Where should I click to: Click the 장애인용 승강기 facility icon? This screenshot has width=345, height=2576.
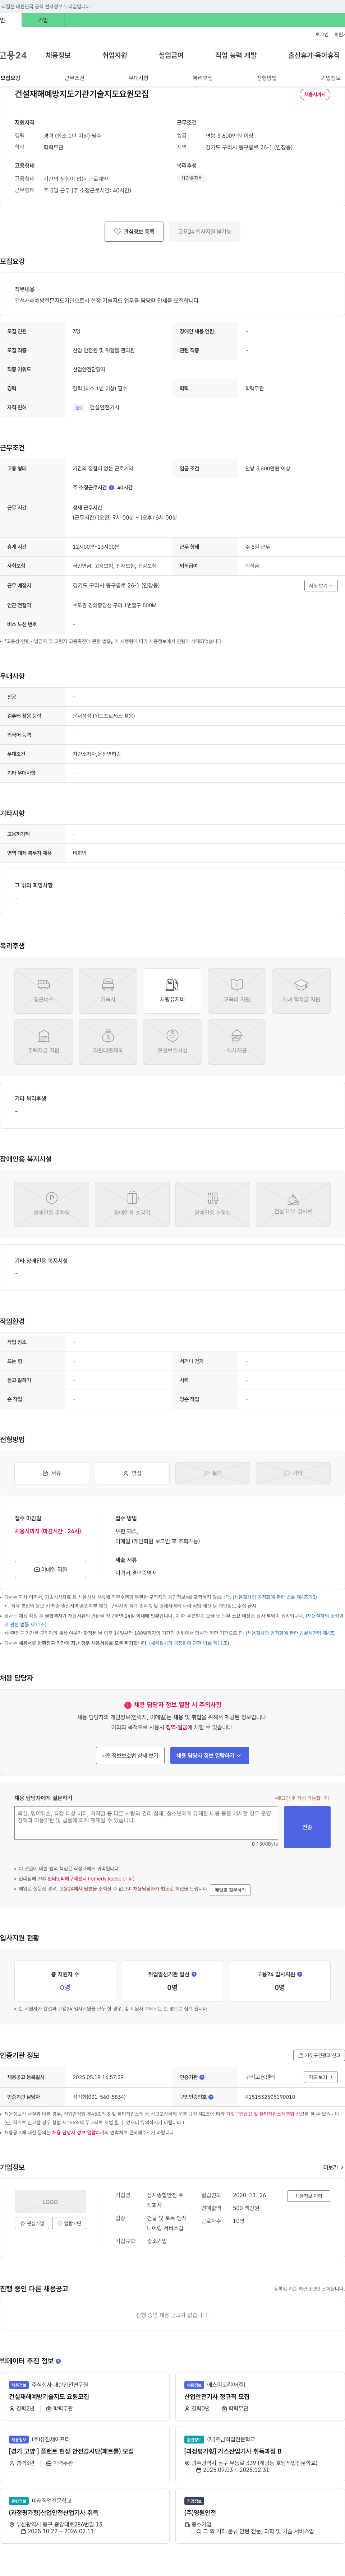132,1204
